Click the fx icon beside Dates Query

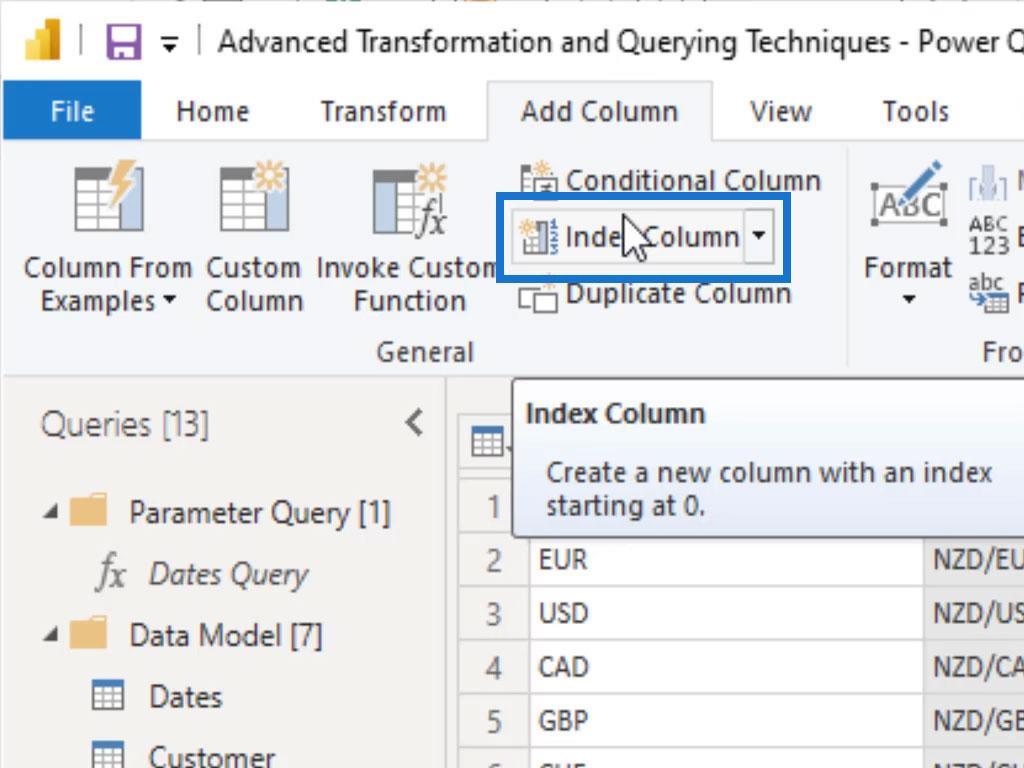click(110, 573)
